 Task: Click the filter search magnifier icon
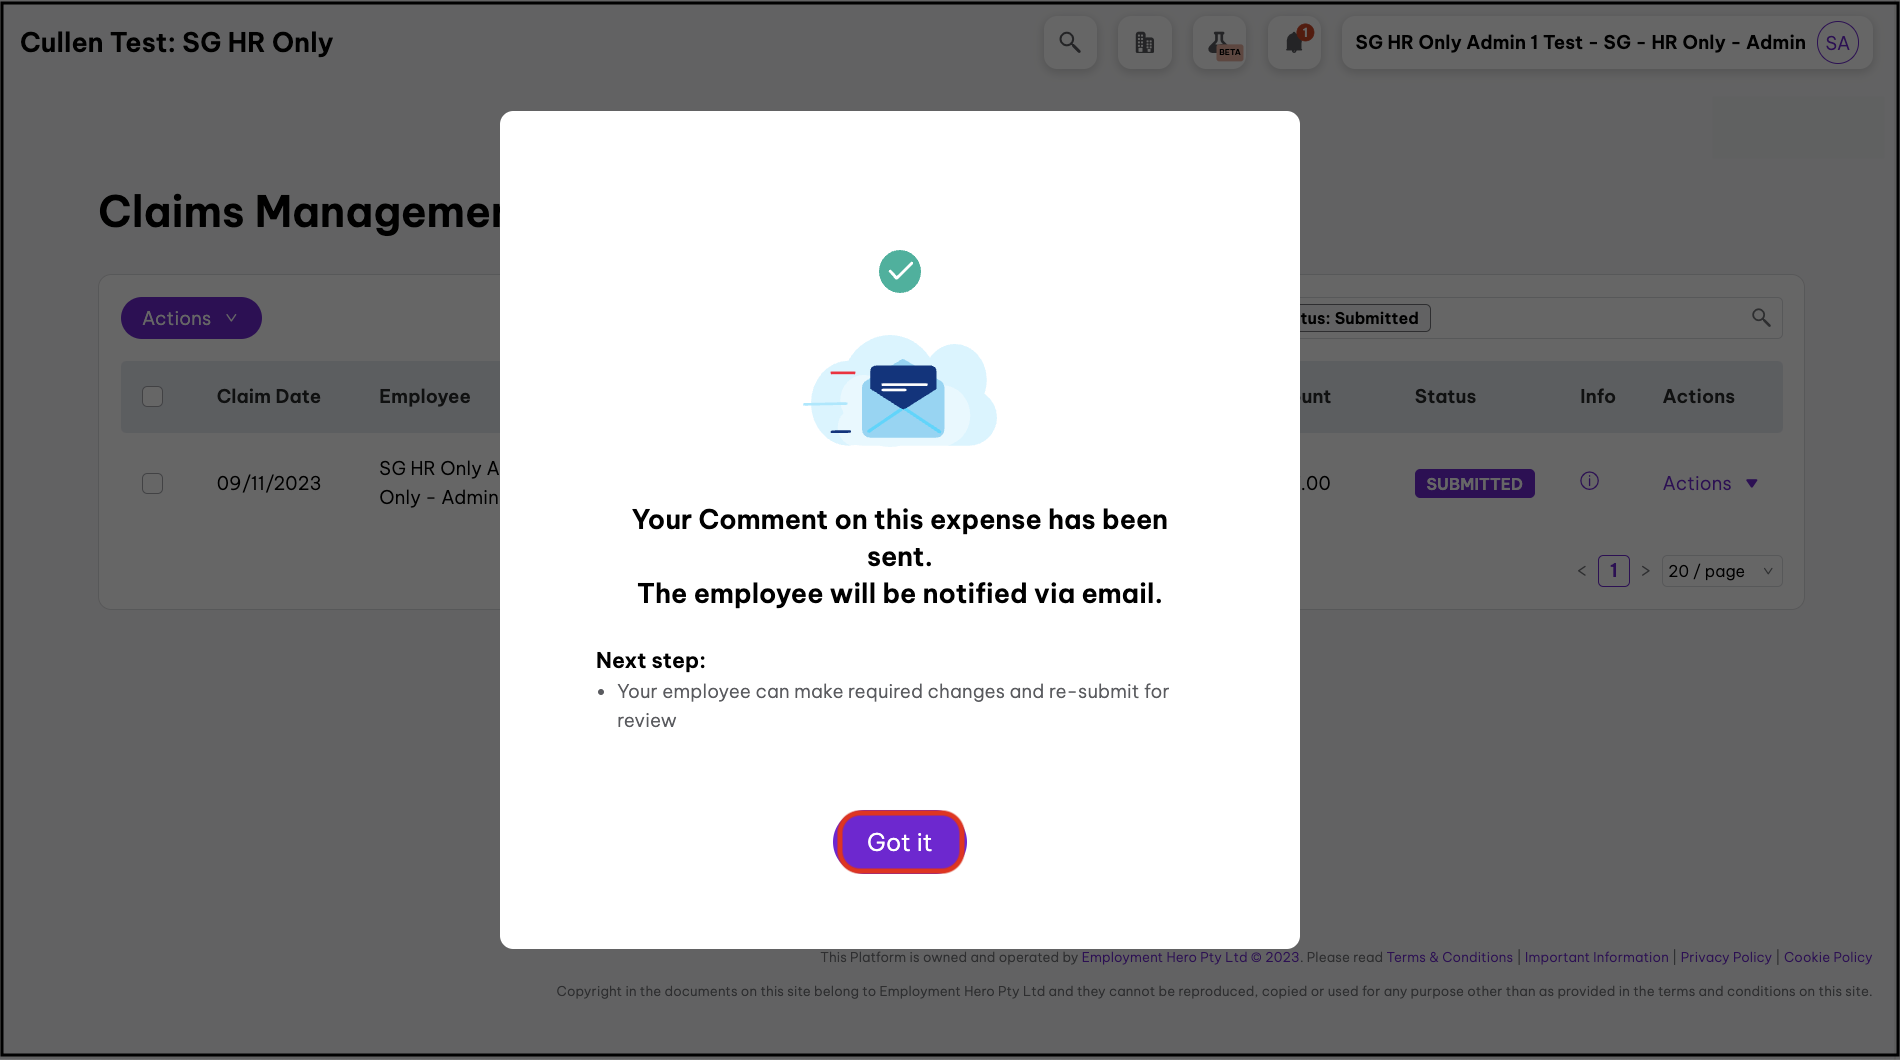(x=1761, y=318)
